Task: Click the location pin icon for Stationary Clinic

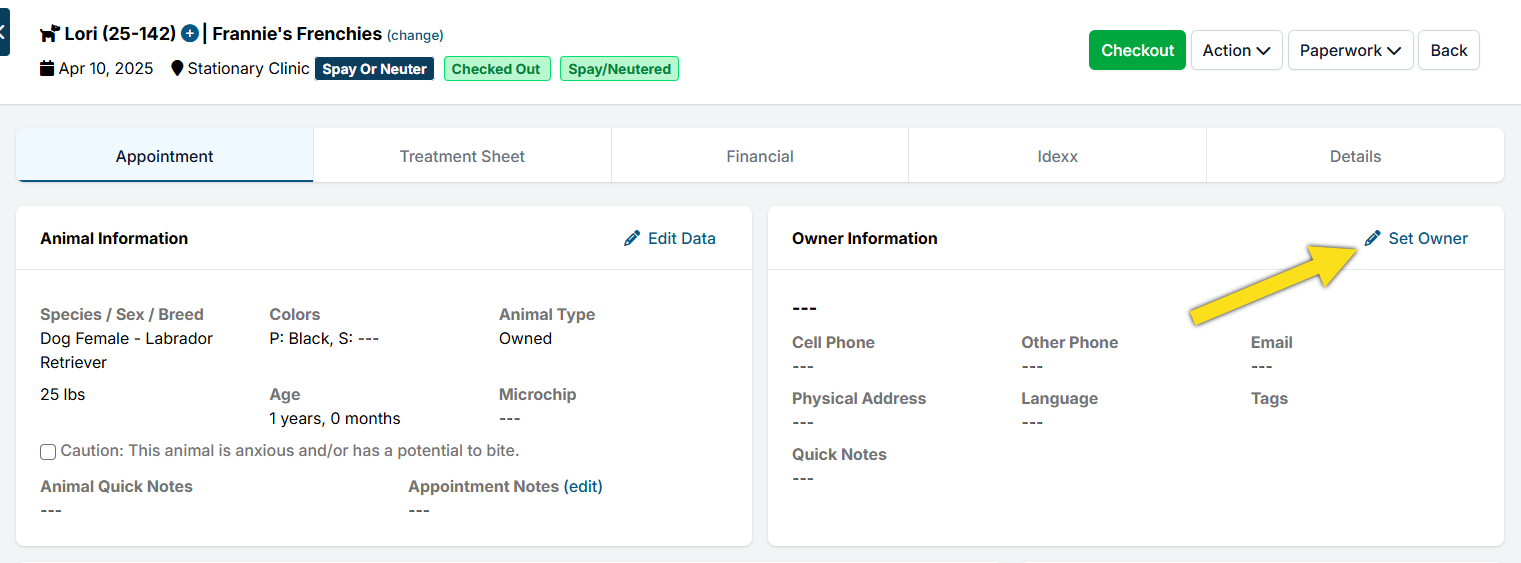Action: coord(178,69)
